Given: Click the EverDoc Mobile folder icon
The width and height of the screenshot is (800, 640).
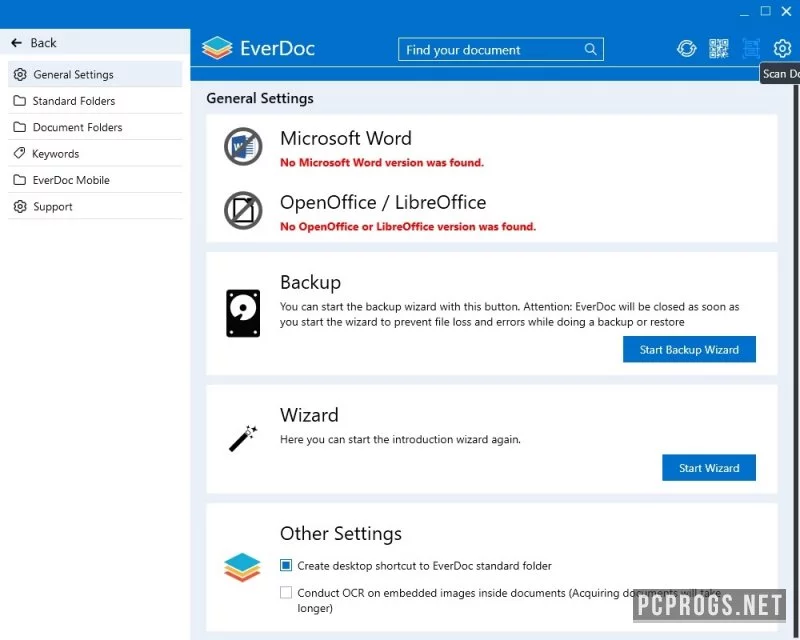Looking at the screenshot, I should point(19,180).
